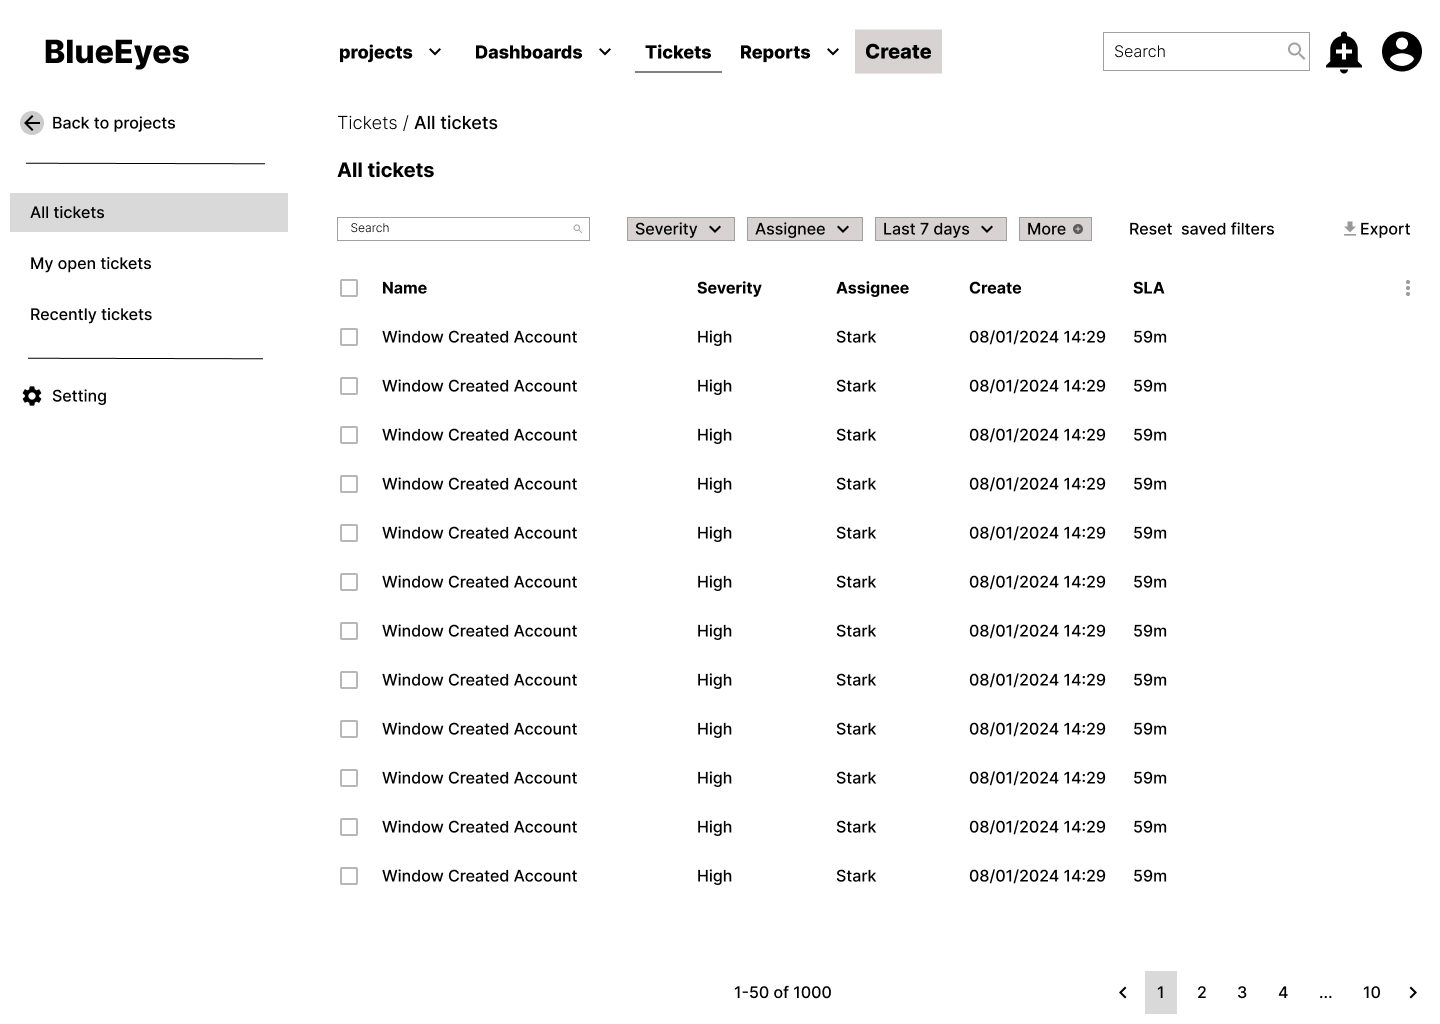Click the Export download icon
This screenshot has height=1024, width=1440.
(1349, 229)
